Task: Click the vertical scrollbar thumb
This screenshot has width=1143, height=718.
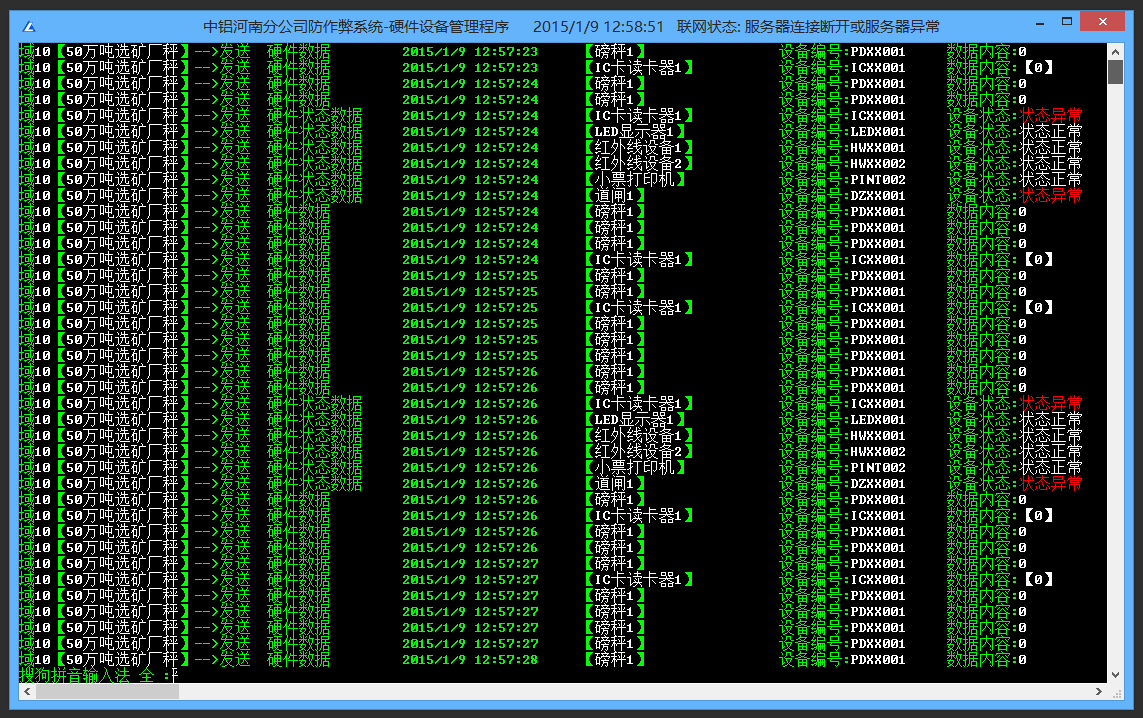Action: pyautogui.click(x=1115, y=72)
